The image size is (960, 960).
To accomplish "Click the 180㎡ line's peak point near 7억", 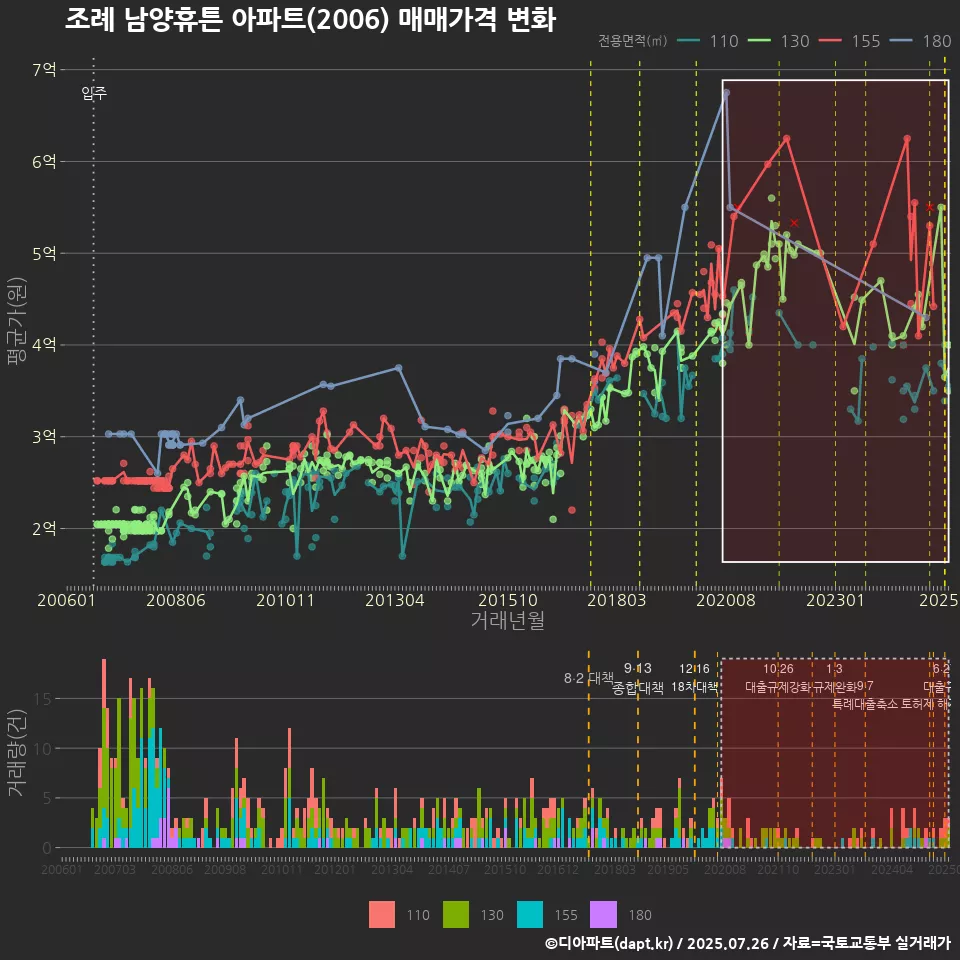I will tap(726, 92).
